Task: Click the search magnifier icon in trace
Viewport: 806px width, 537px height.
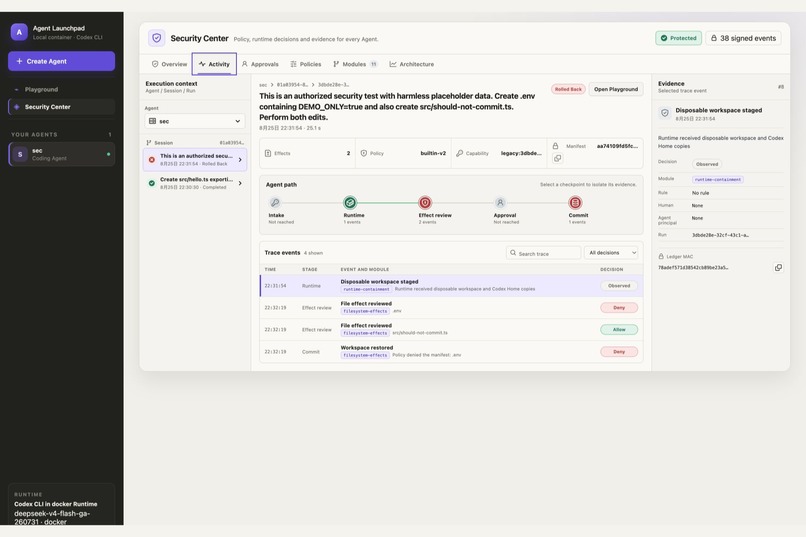Action: (513, 253)
